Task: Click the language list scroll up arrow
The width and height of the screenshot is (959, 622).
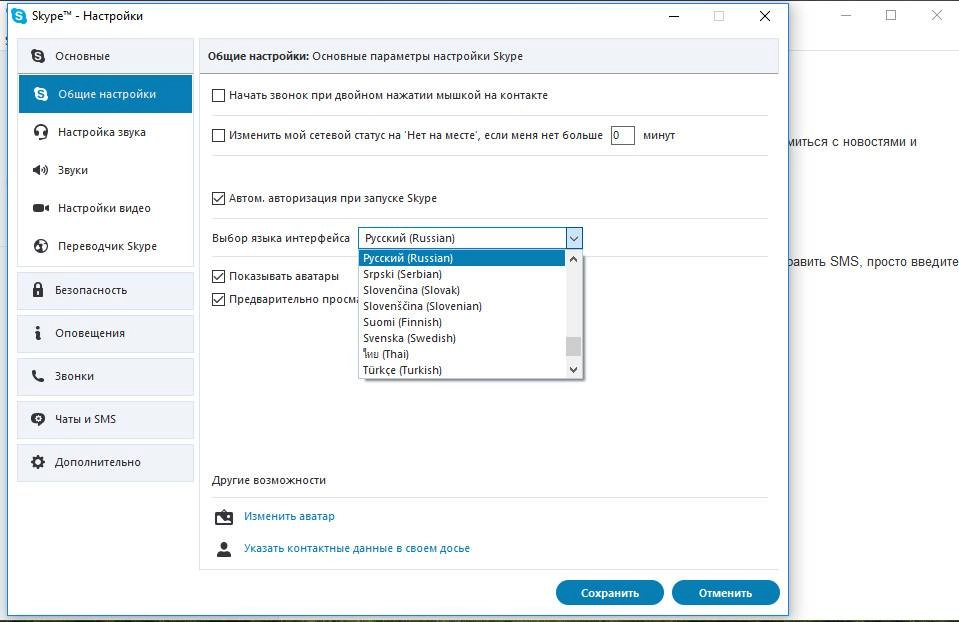Action: [573, 259]
